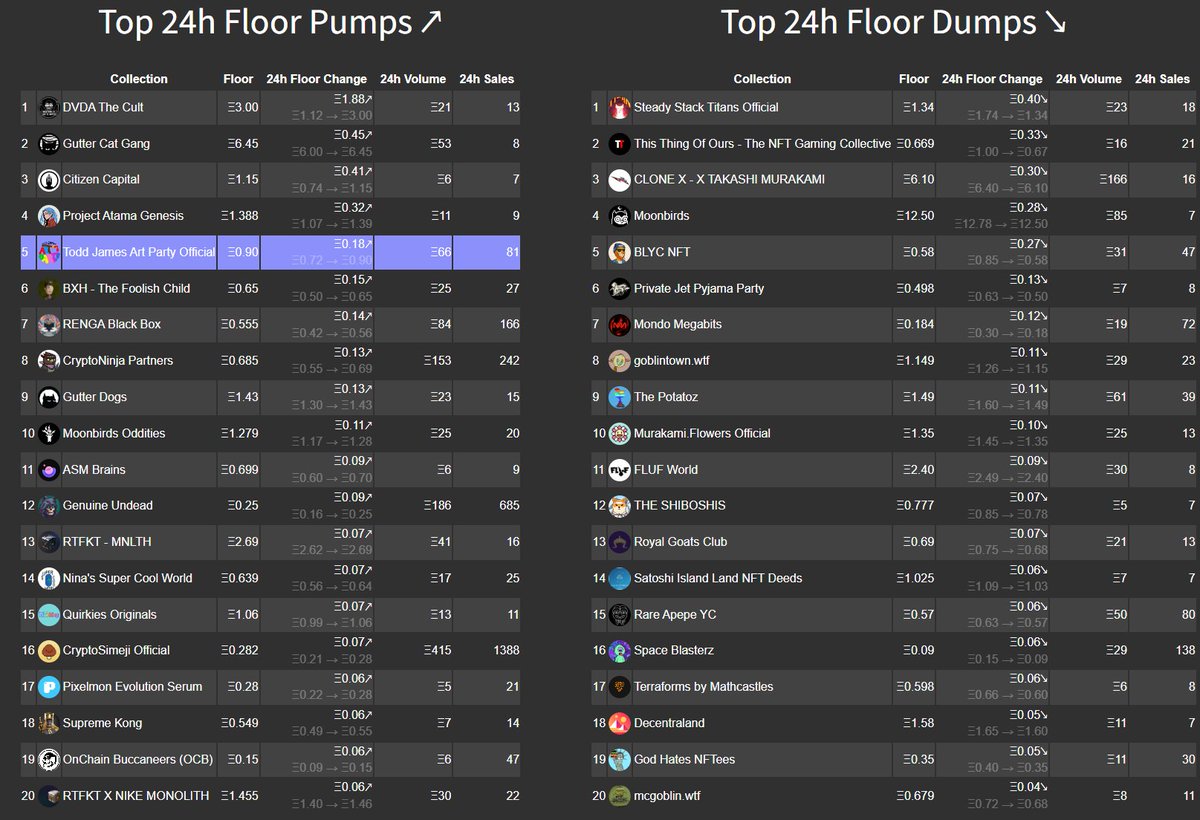Click the Genuine Undead icon
Viewport: 1200px width, 820px height.
[x=49, y=506]
